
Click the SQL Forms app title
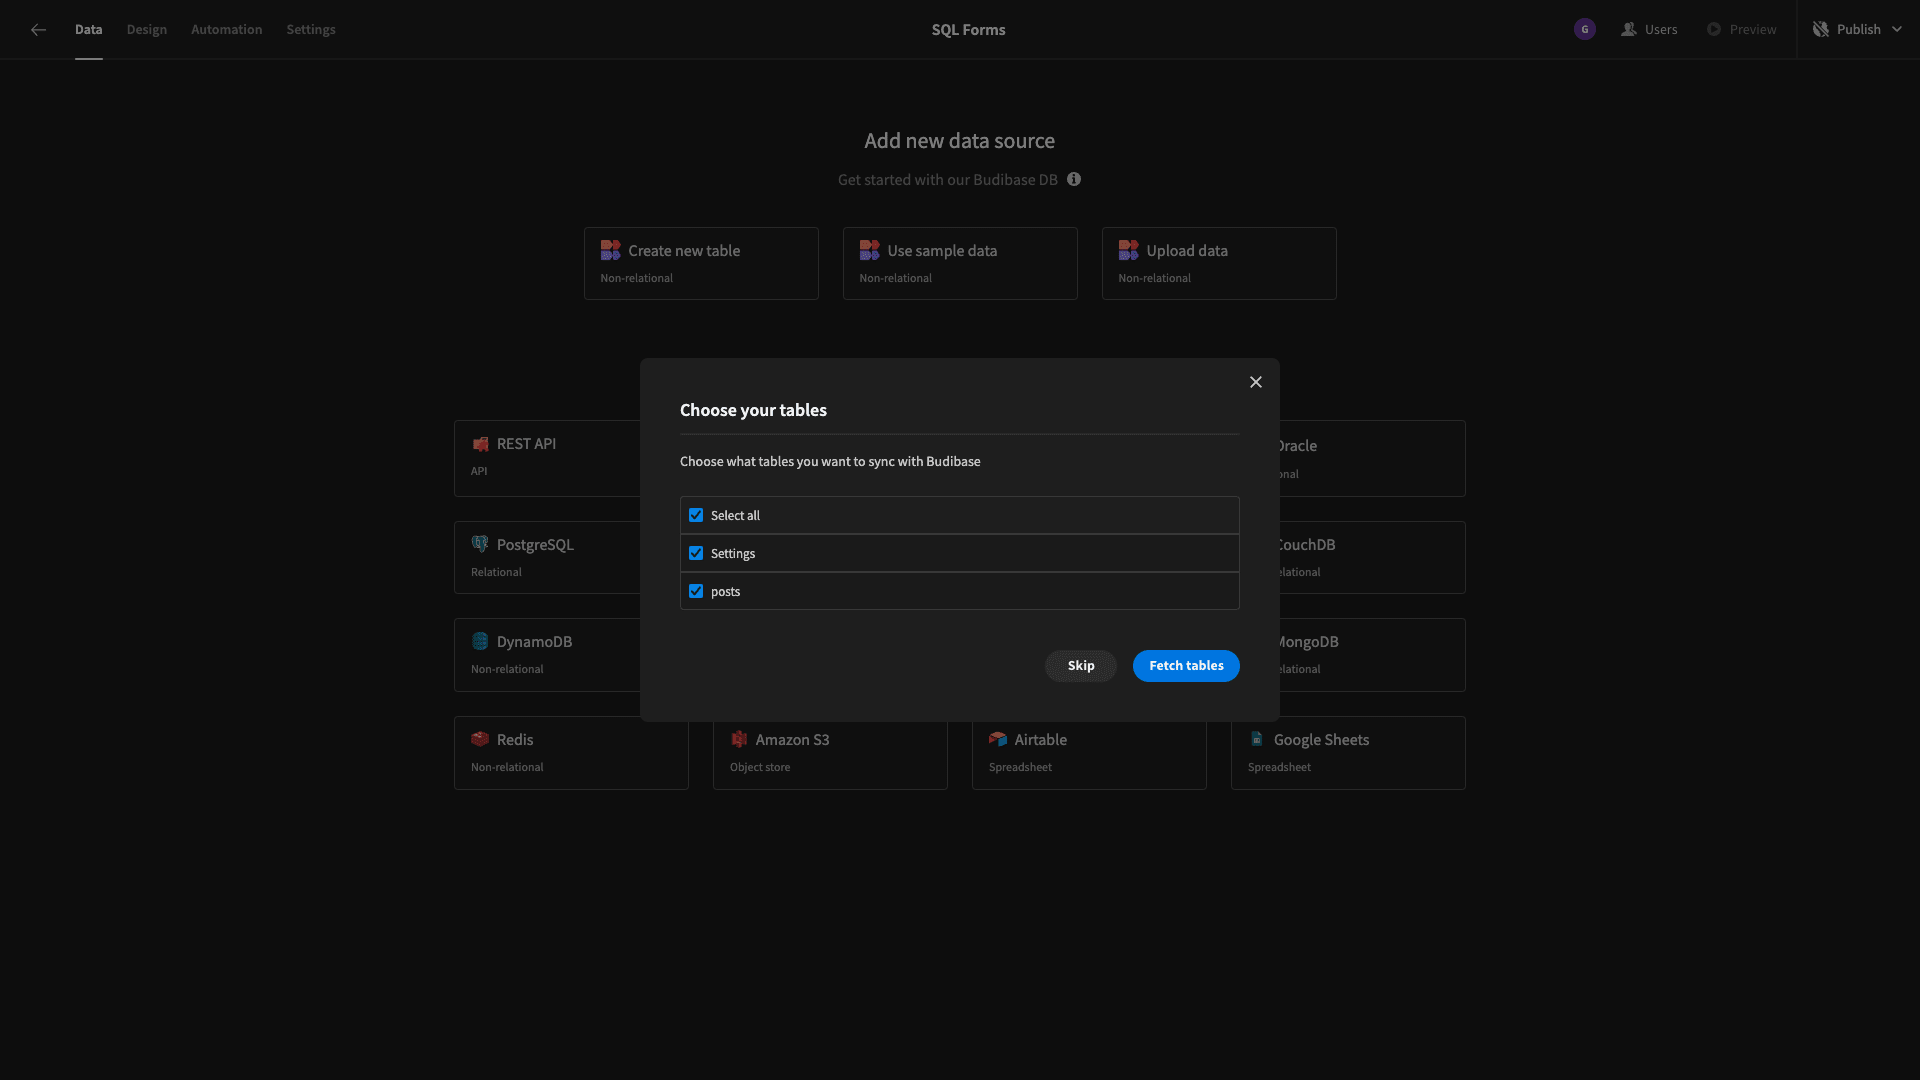(x=968, y=30)
